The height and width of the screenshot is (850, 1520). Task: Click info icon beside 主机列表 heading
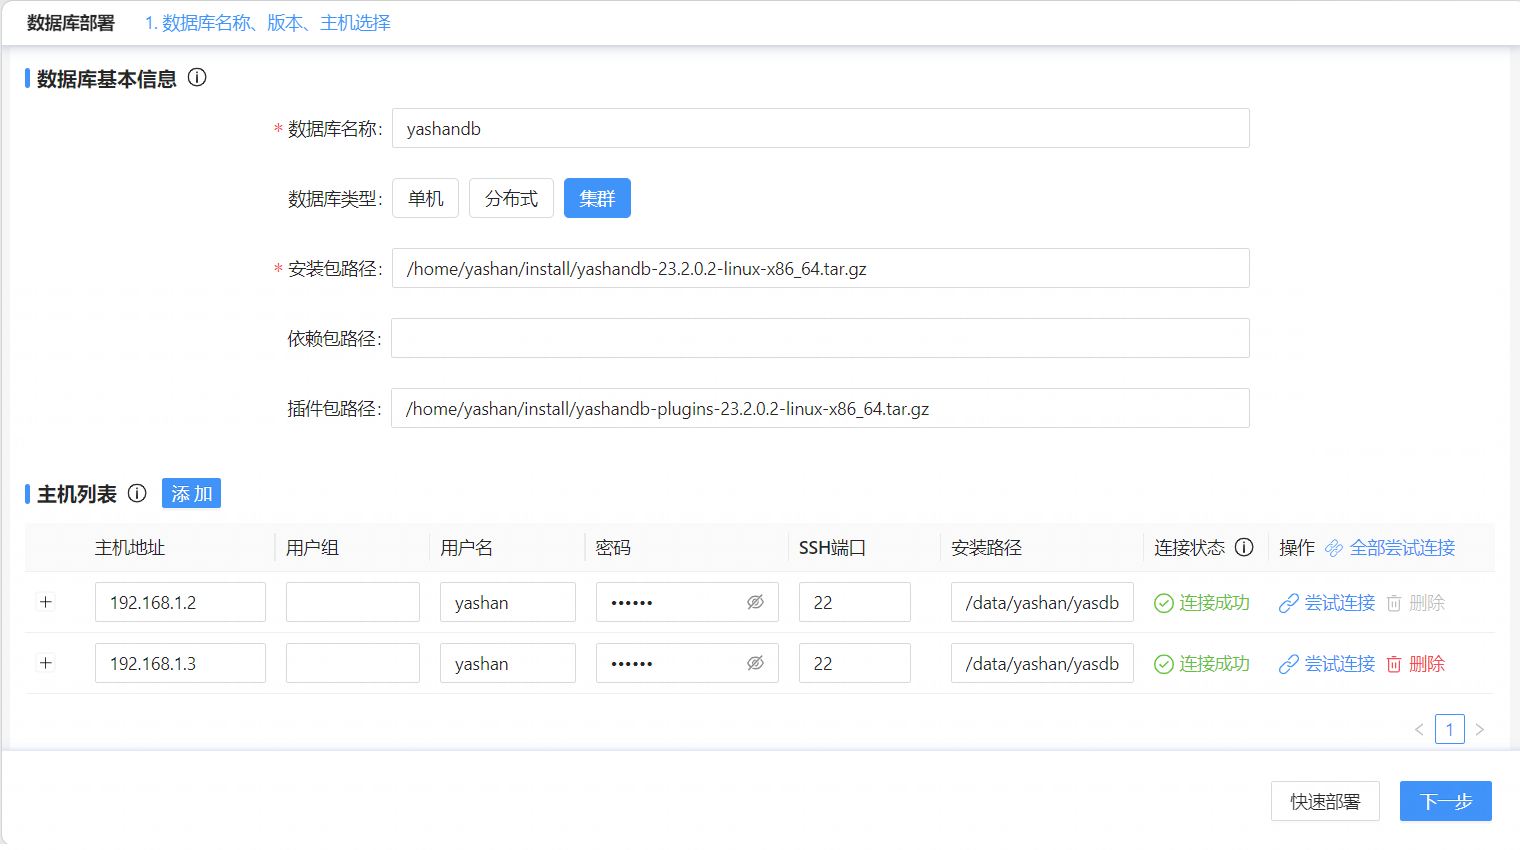[137, 493]
